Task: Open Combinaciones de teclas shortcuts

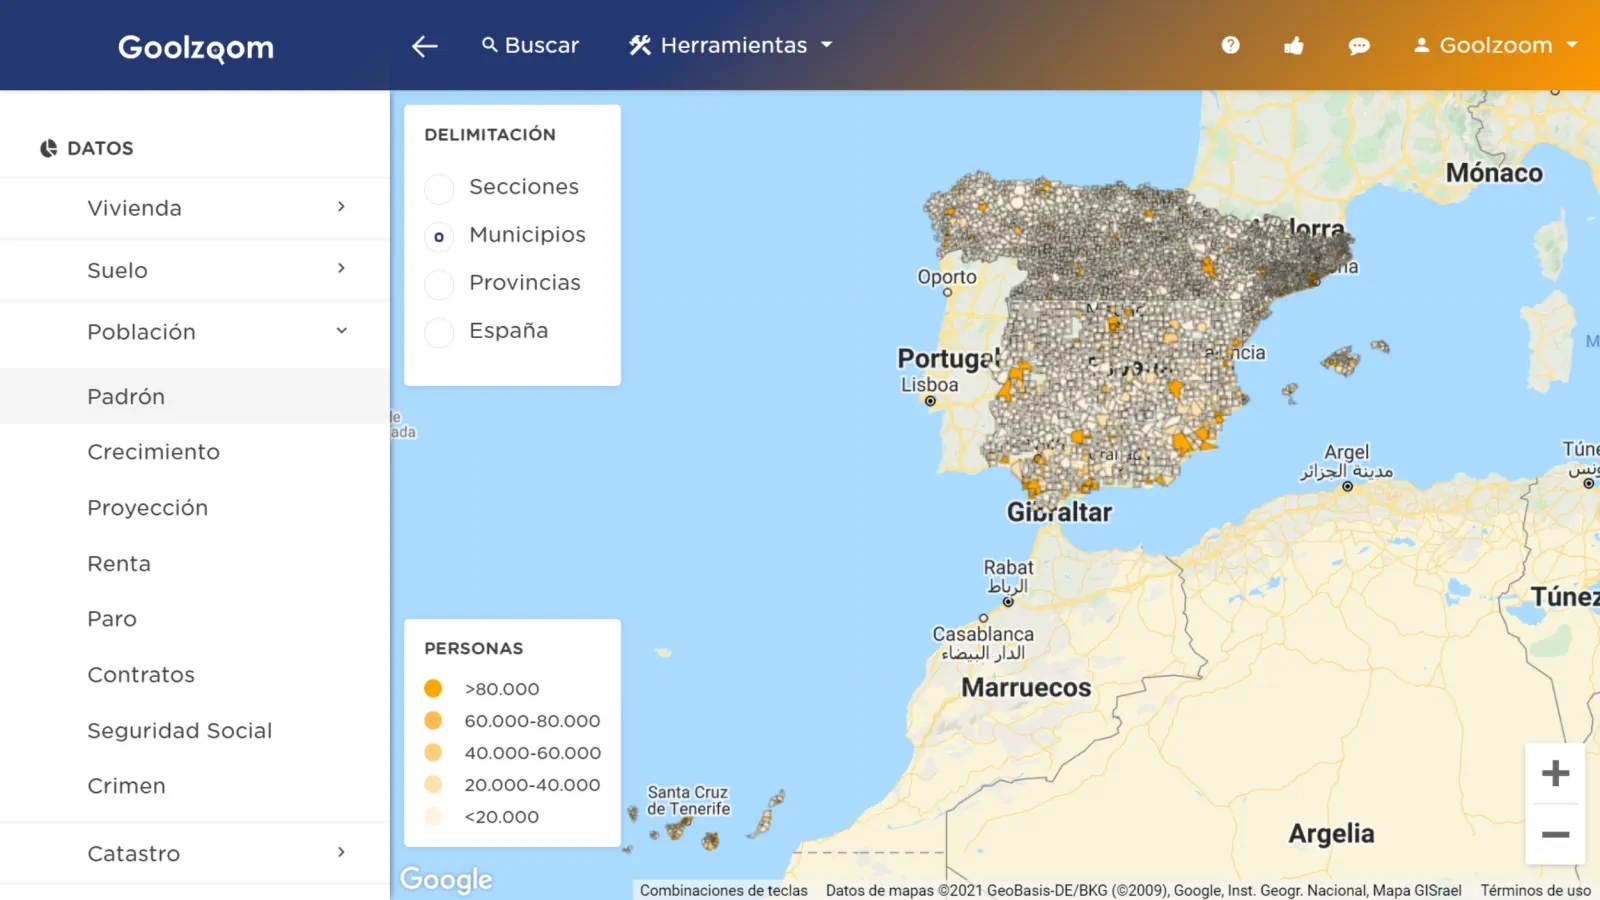Action: click(x=724, y=890)
